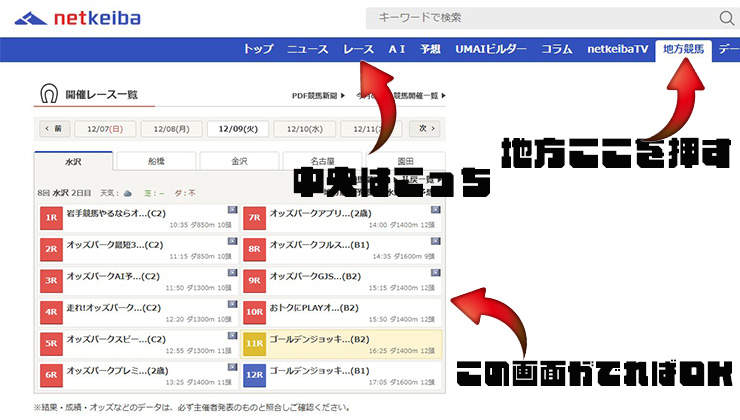The height and width of the screenshot is (420, 740).
Task: Select date 12/10(水)
Action: coord(303,129)
